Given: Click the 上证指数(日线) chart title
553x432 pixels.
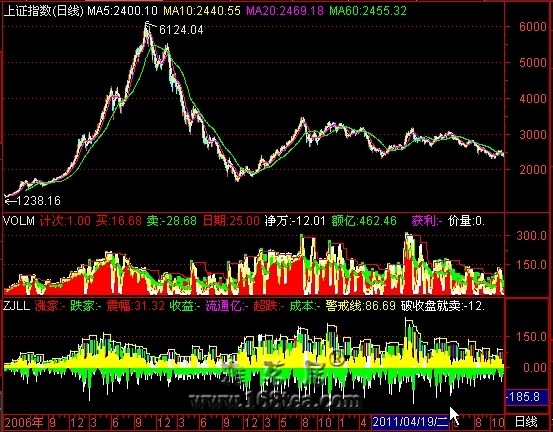Looking at the screenshot, I should (x=43, y=11).
